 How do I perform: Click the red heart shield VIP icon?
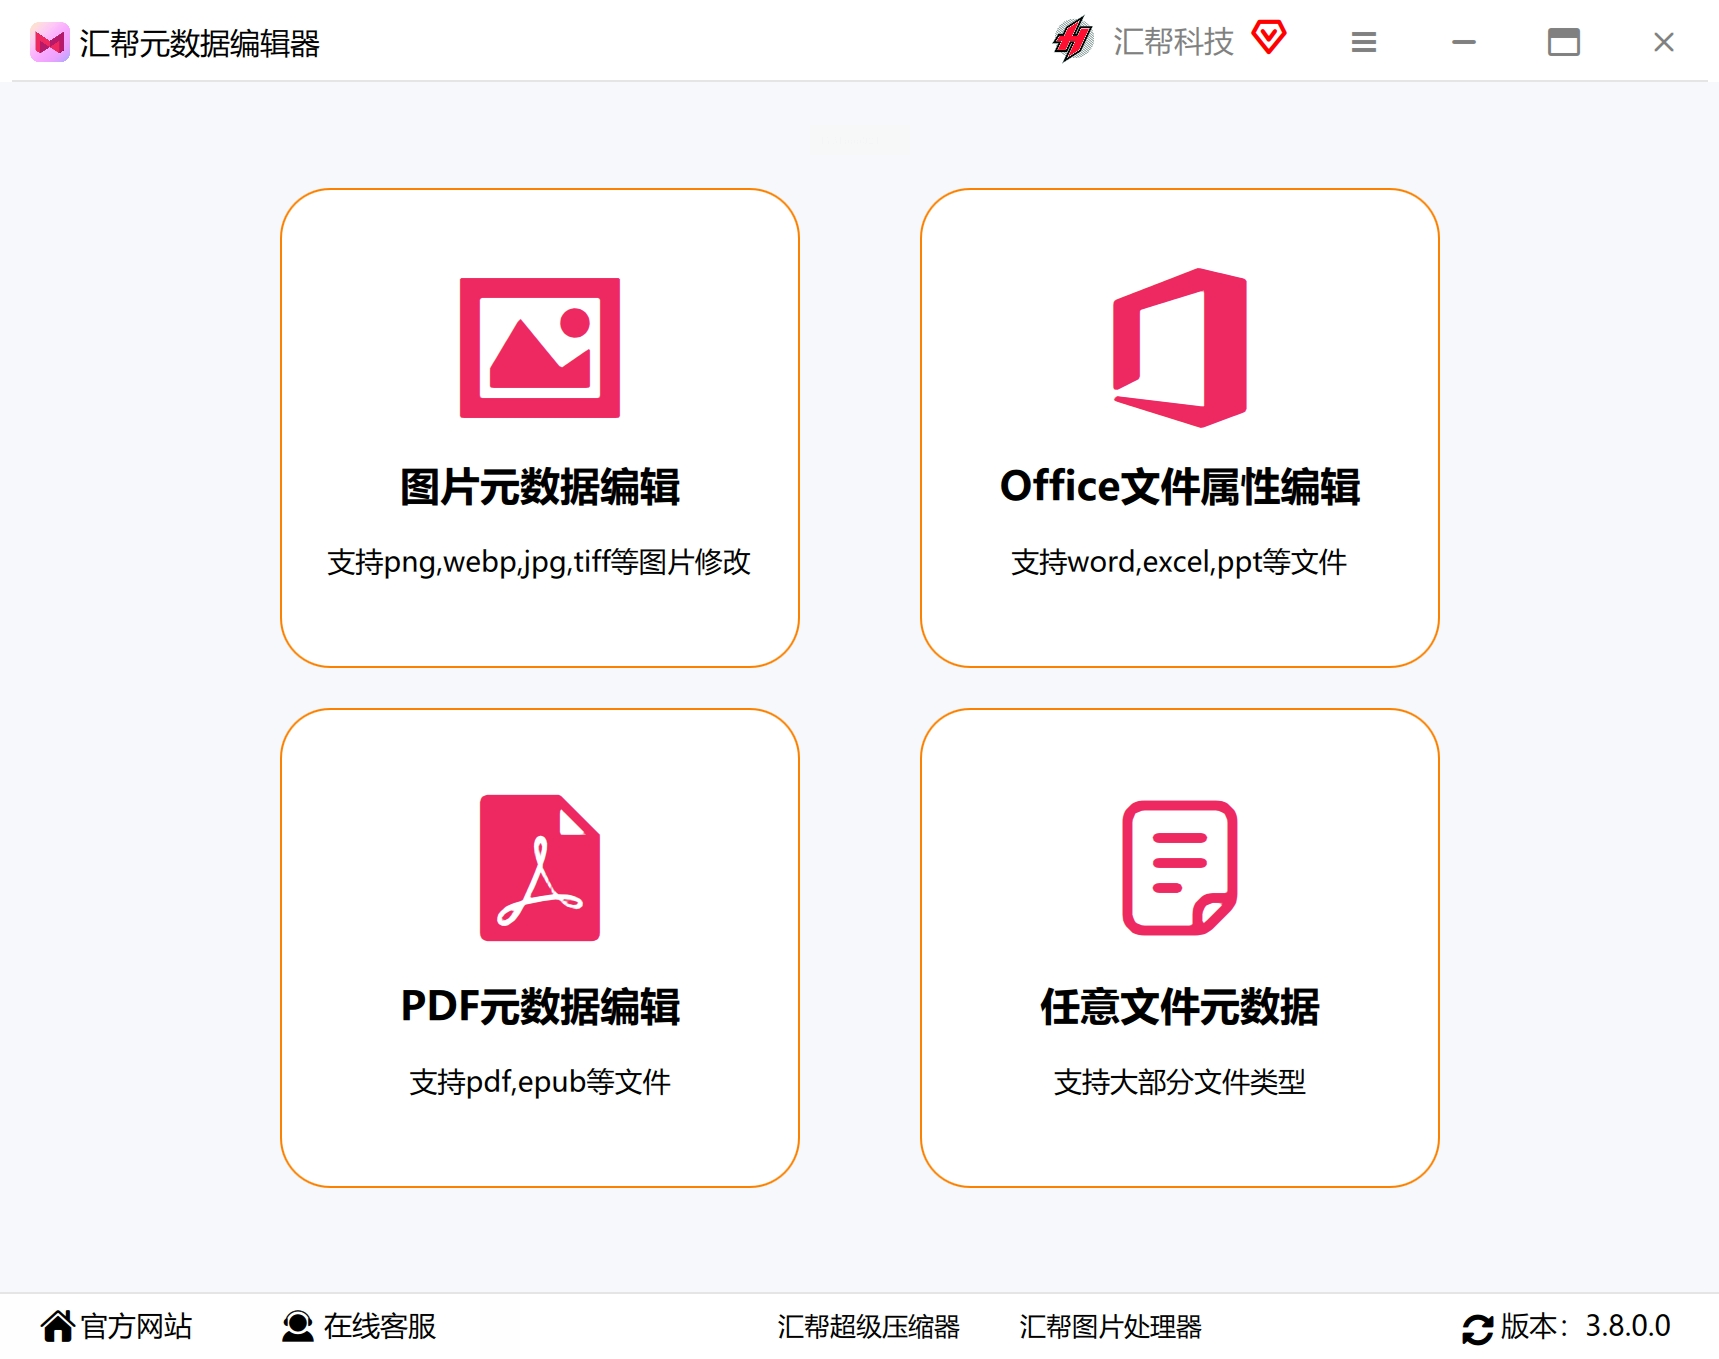[1269, 38]
